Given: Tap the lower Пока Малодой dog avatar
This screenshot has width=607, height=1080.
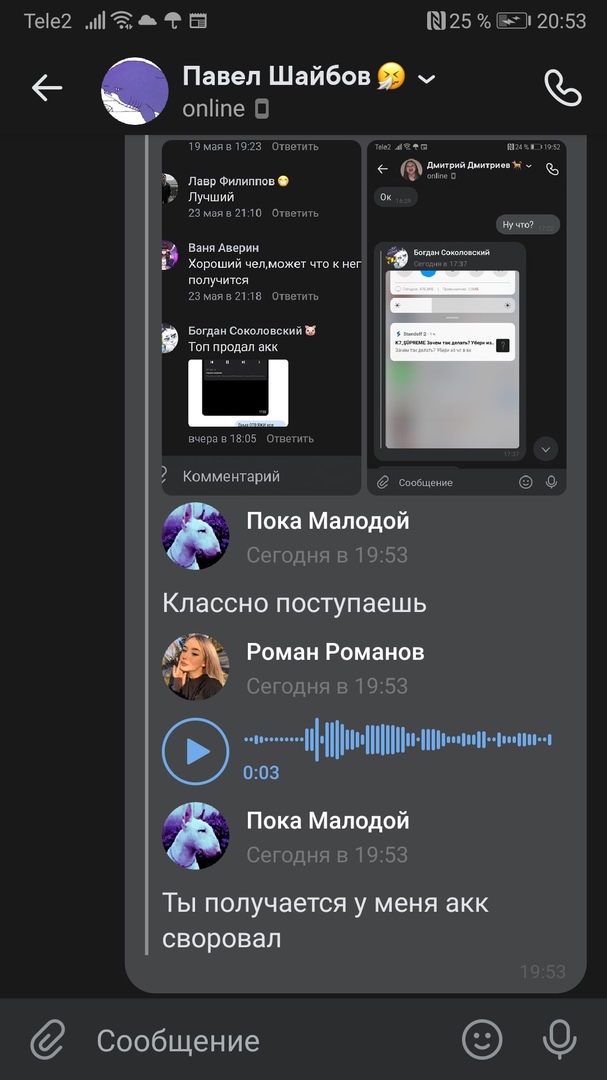Looking at the screenshot, I should coord(196,835).
